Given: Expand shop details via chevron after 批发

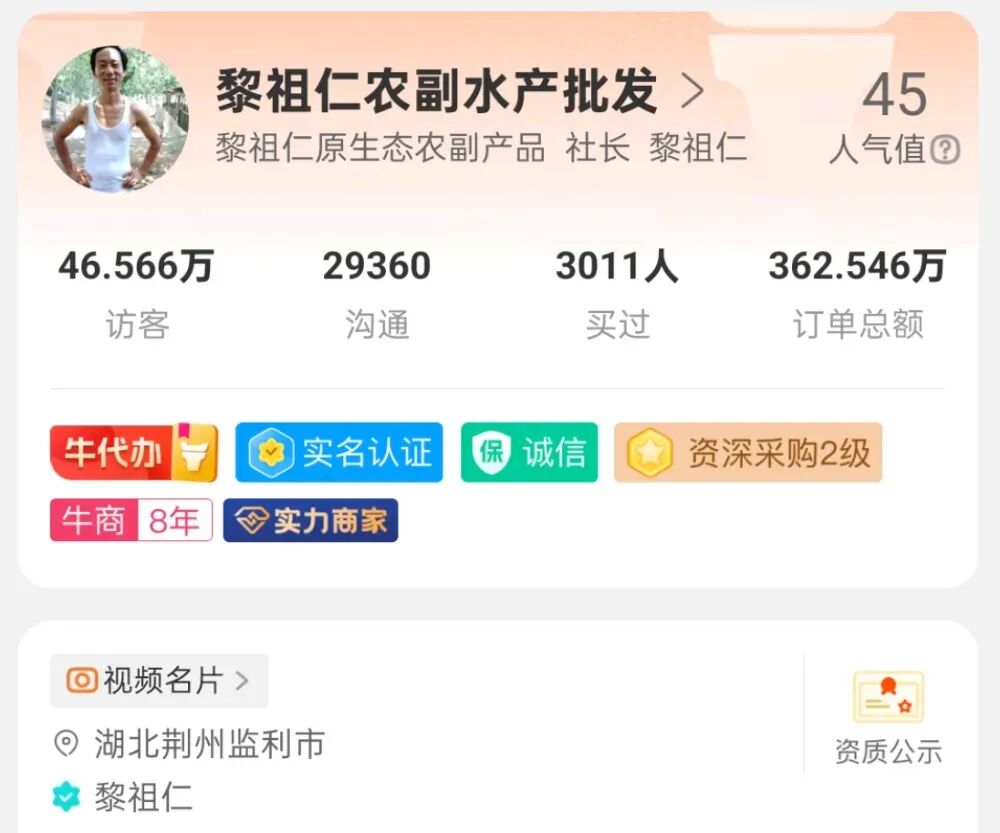Looking at the screenshot, I should click(x=692, y=91).
